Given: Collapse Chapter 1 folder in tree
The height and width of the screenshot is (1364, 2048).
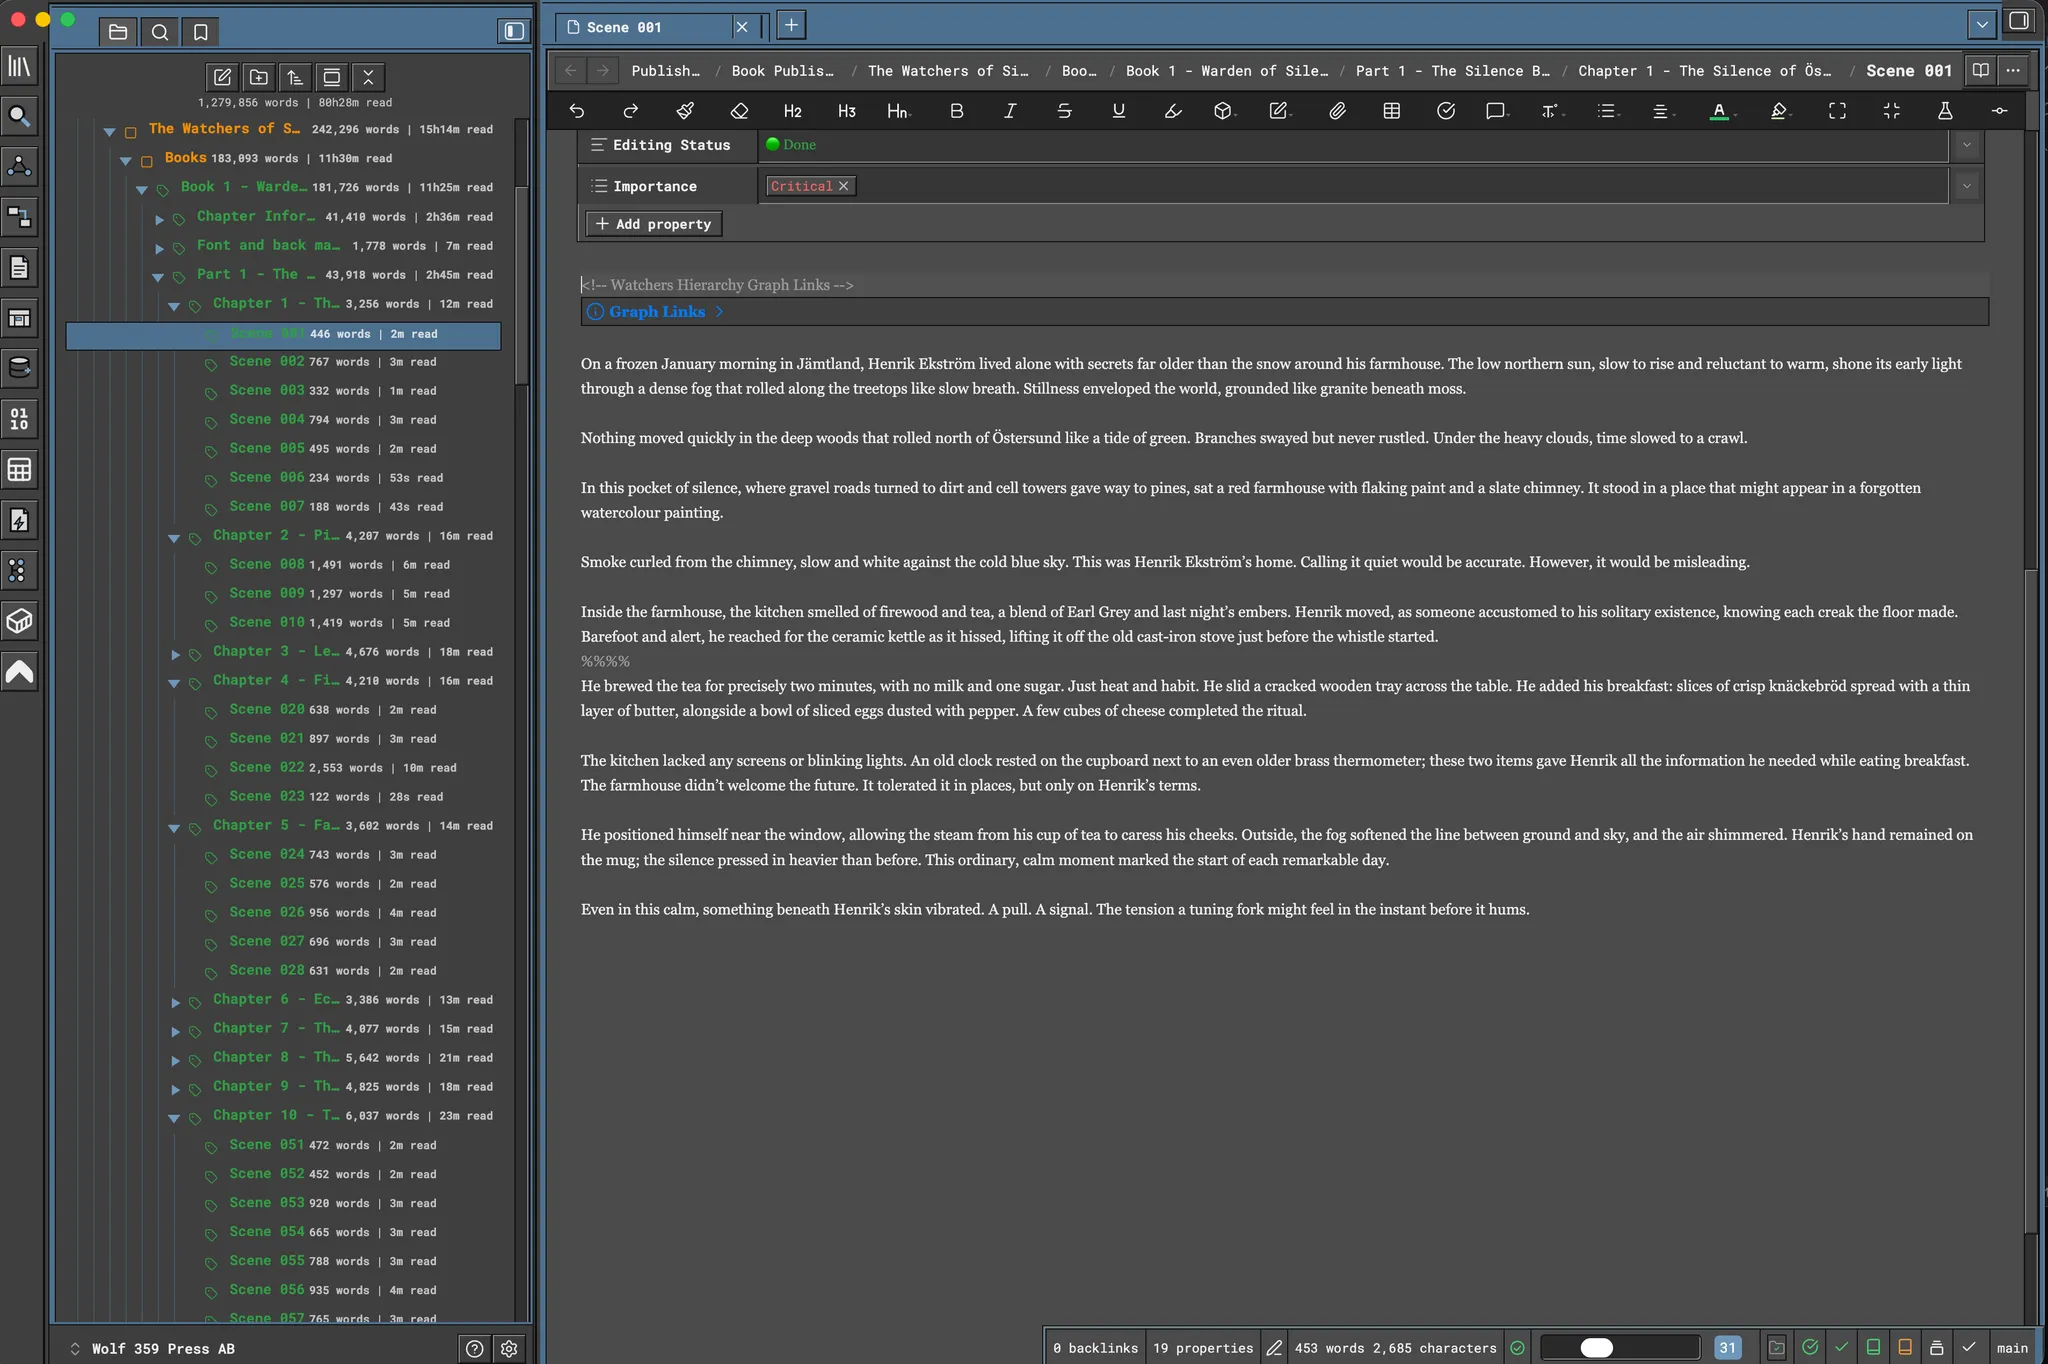Looking at the screenshot, I should [174, 306].
